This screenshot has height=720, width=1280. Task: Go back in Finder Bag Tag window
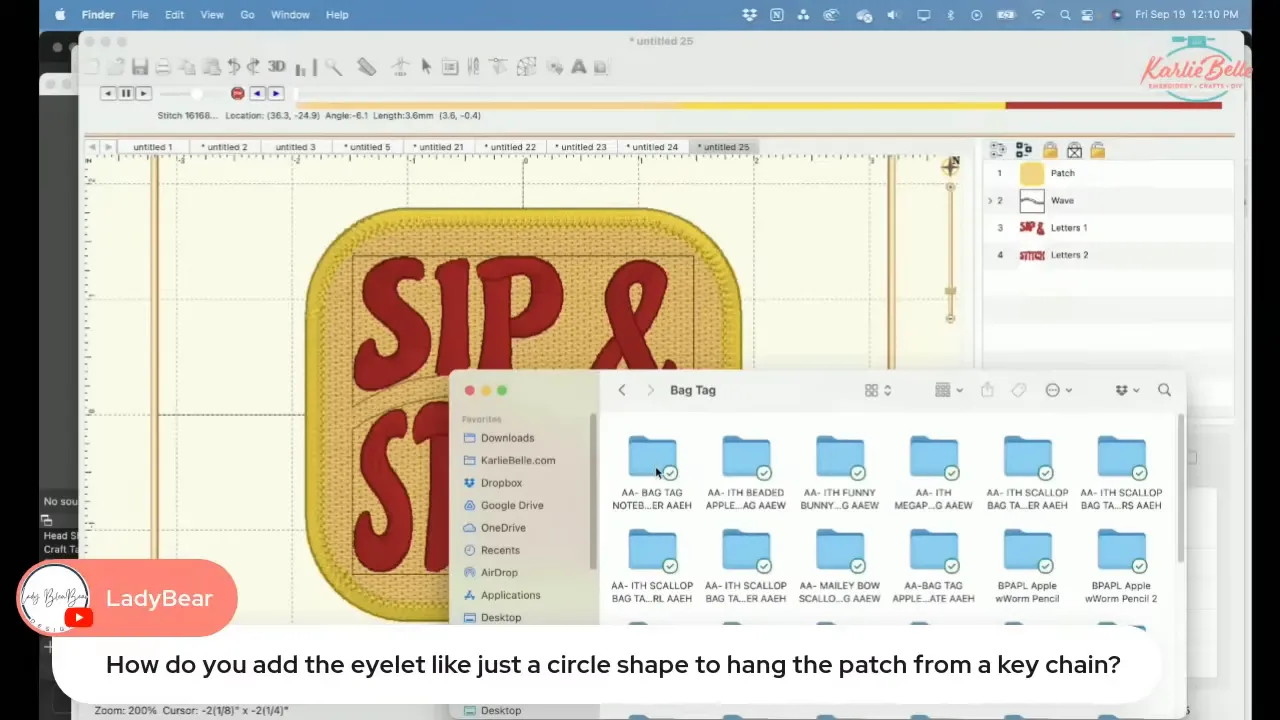tap(622, 390)
